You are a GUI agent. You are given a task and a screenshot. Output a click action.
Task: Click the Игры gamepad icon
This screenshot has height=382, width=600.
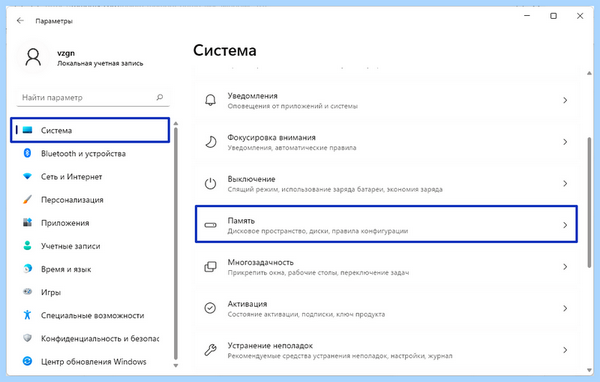(27, 292)
